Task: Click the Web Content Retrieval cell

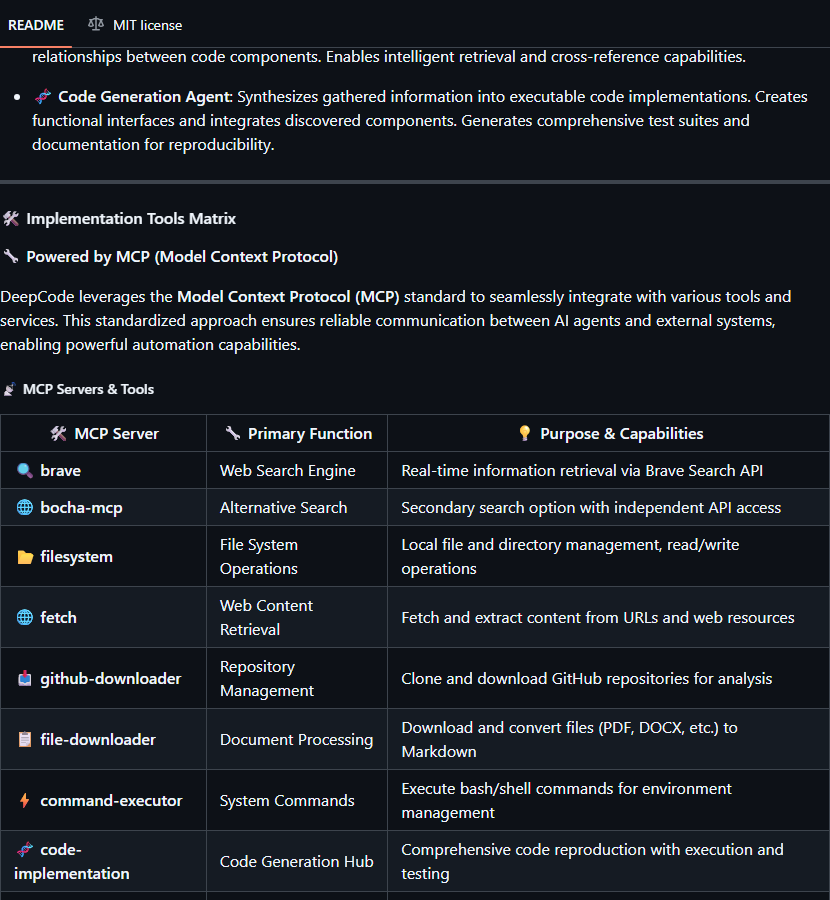Action: point(297,618)
